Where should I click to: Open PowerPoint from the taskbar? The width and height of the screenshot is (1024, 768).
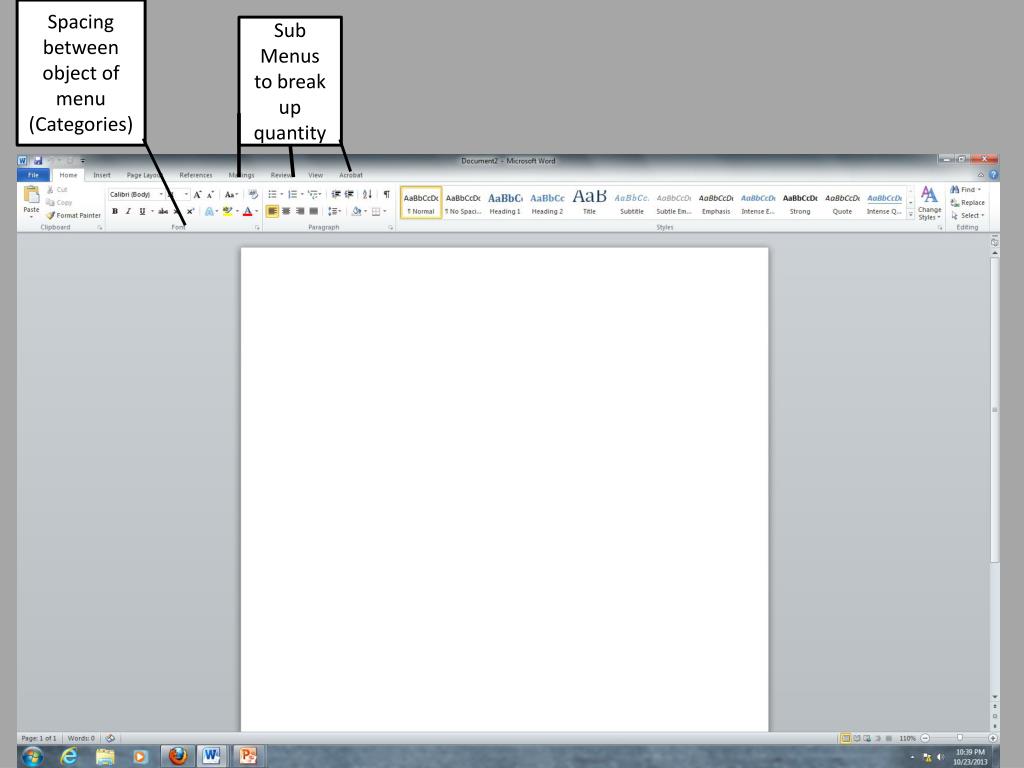coord(248,756)
